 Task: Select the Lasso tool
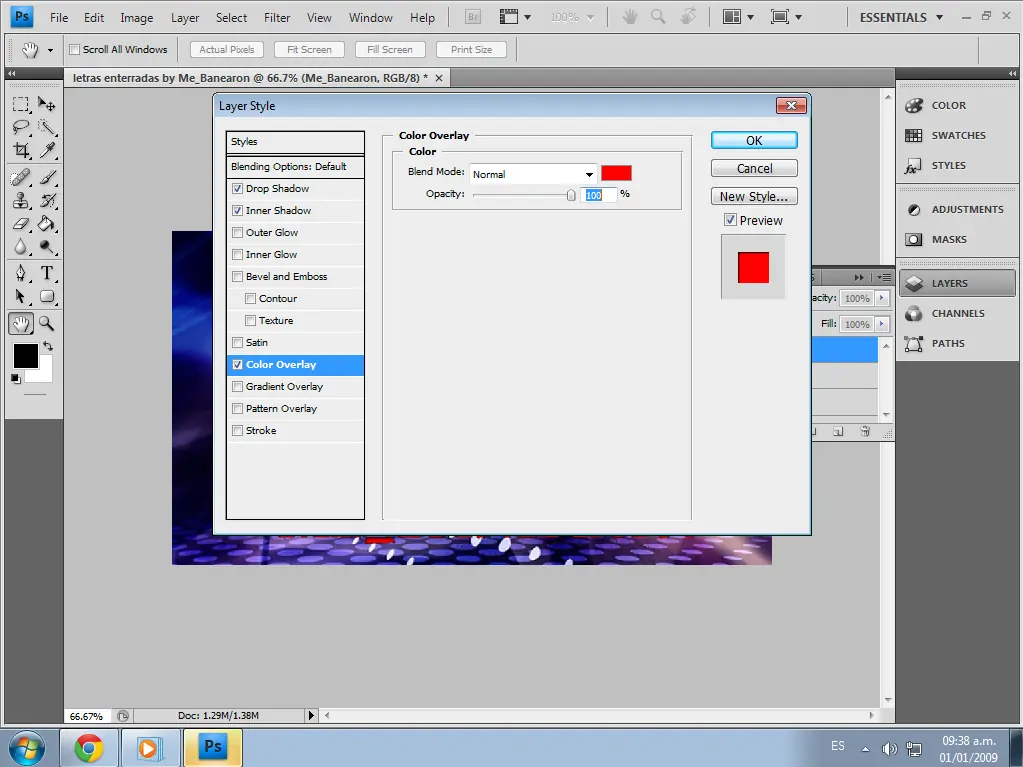[x=21, y=127]
